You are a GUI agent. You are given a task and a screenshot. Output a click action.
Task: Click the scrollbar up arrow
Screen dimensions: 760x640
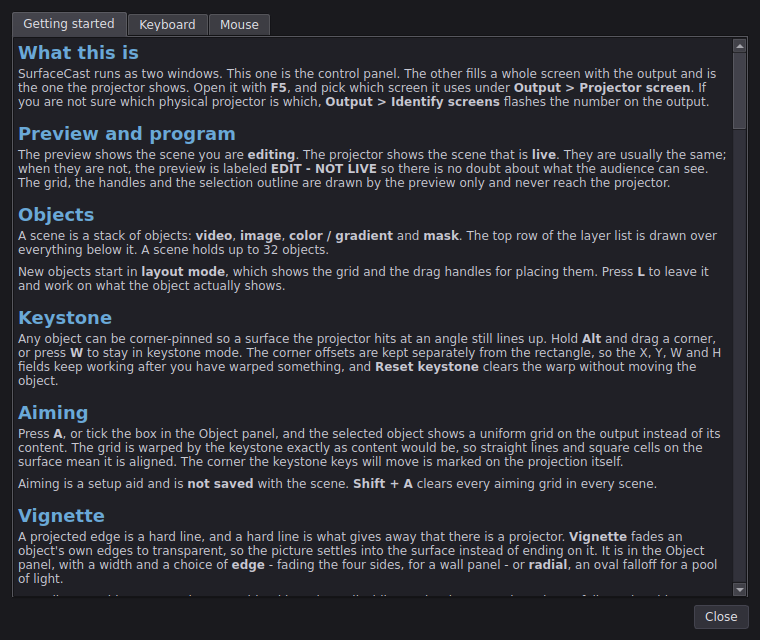coord(739,46)
